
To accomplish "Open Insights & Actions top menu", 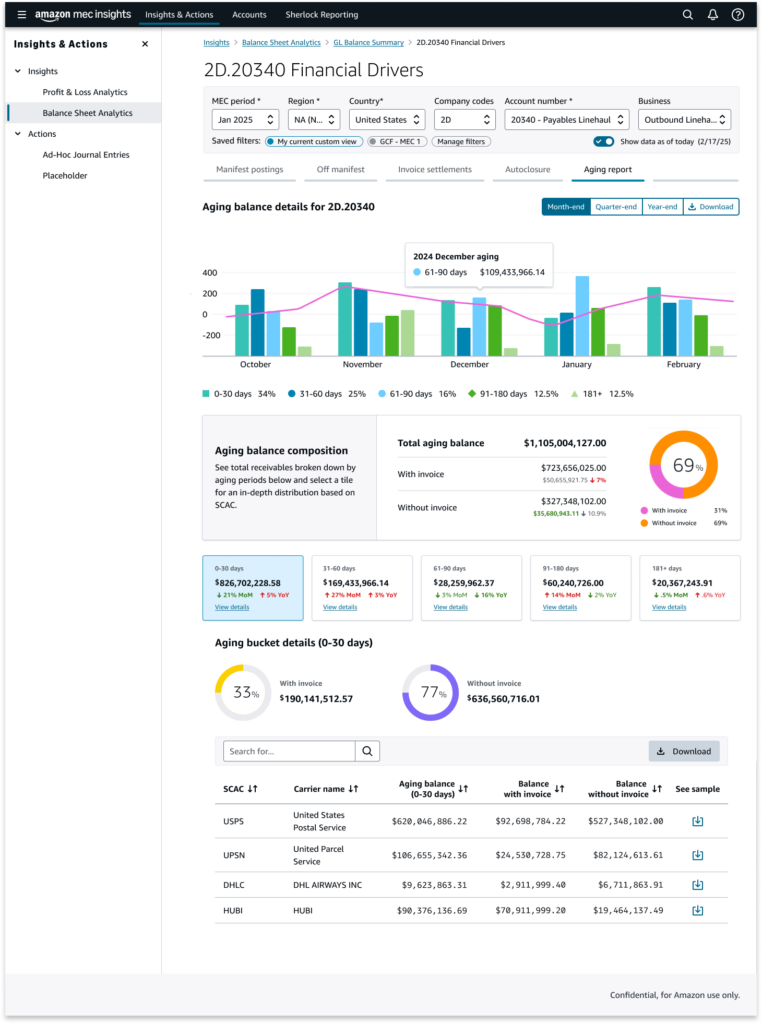I will pos(179,14).
